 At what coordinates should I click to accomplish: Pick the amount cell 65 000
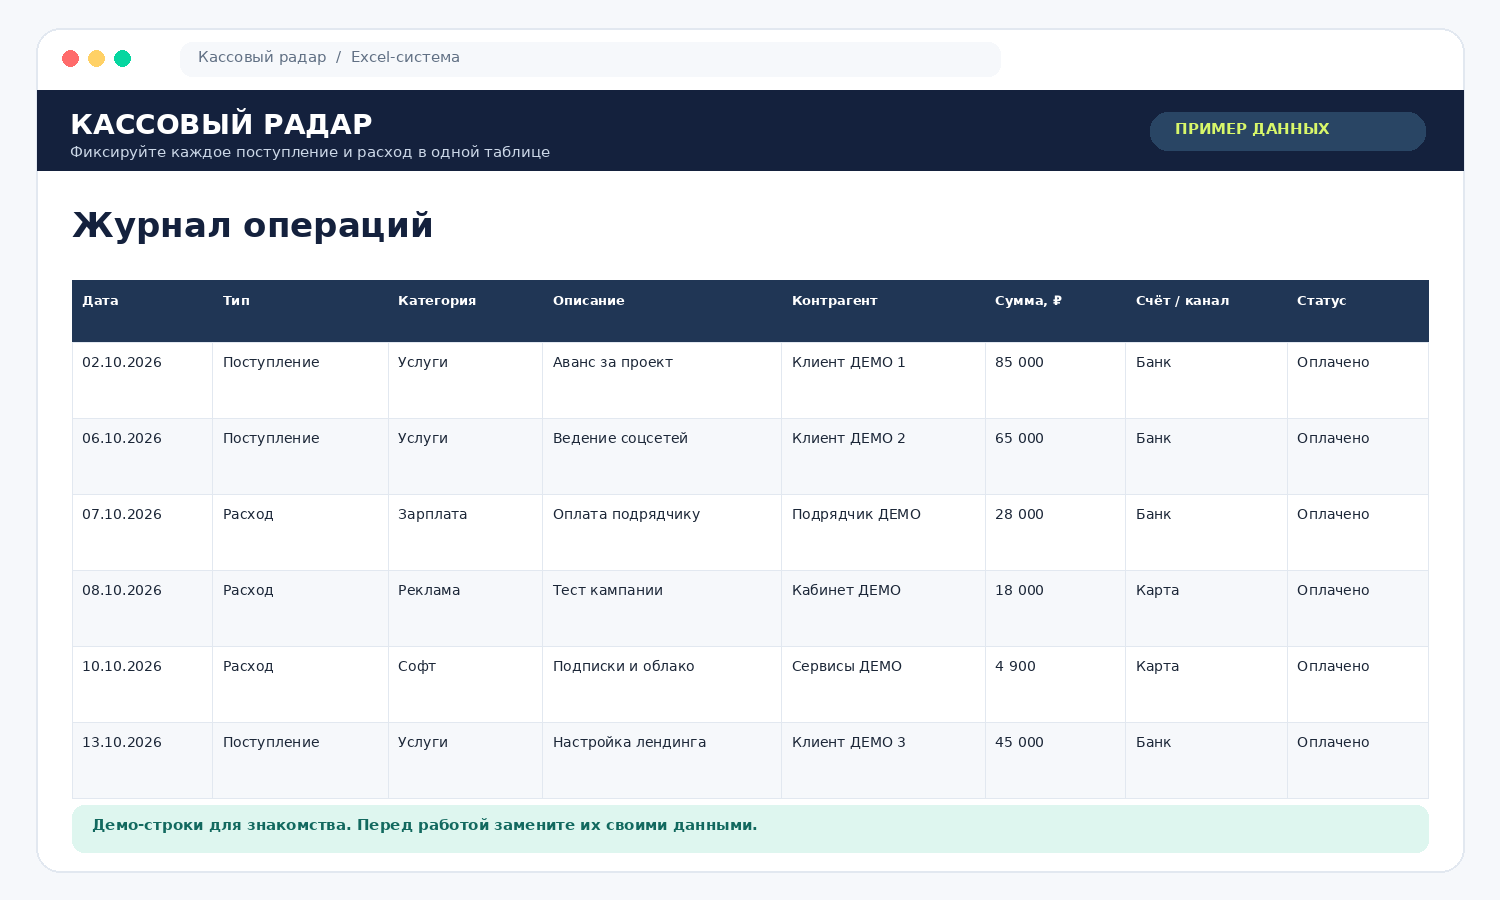pyautogui.click(x=1055, y=456)
